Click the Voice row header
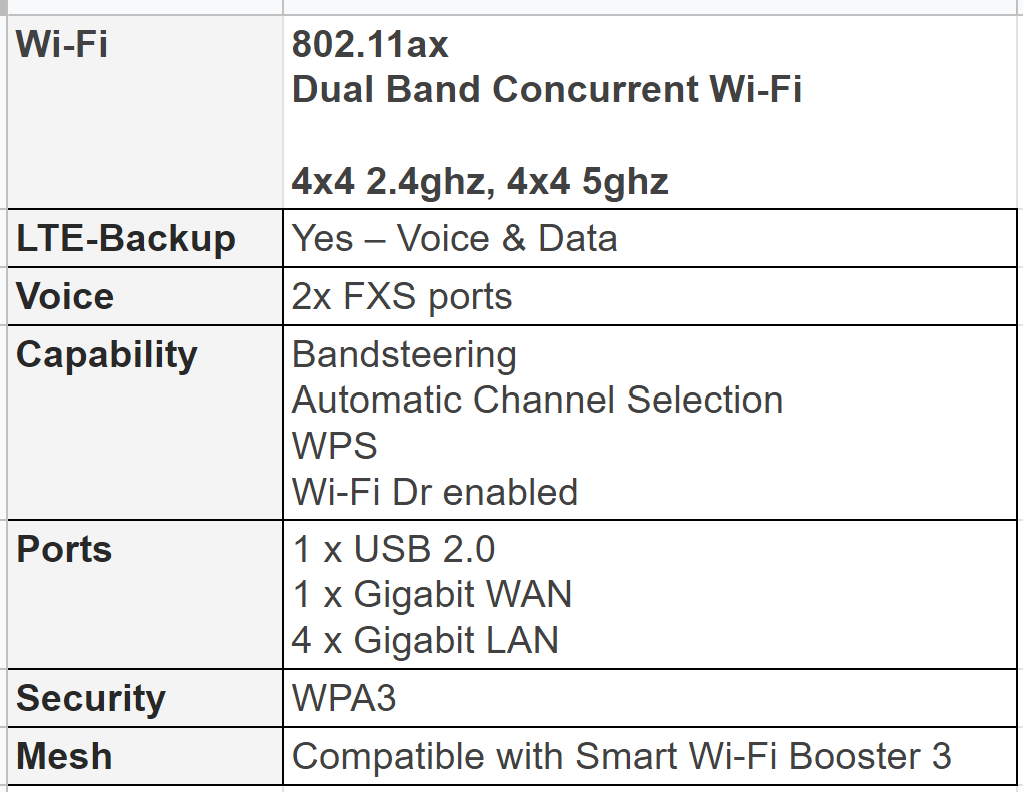 [x=145, y=296]
